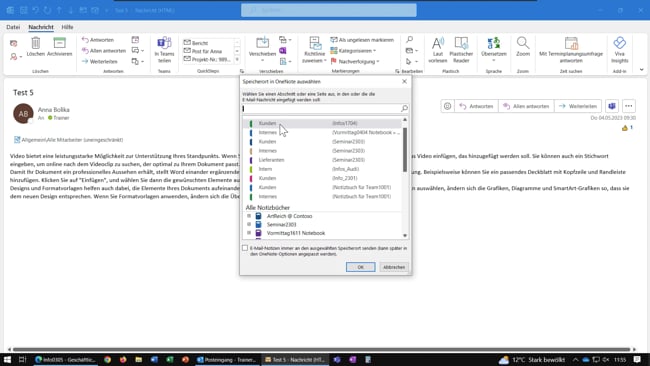The height and width of the screenshot is (366, 650).
Task: Click the search icon in Bearbeiten group
Action: coord(409,40)
